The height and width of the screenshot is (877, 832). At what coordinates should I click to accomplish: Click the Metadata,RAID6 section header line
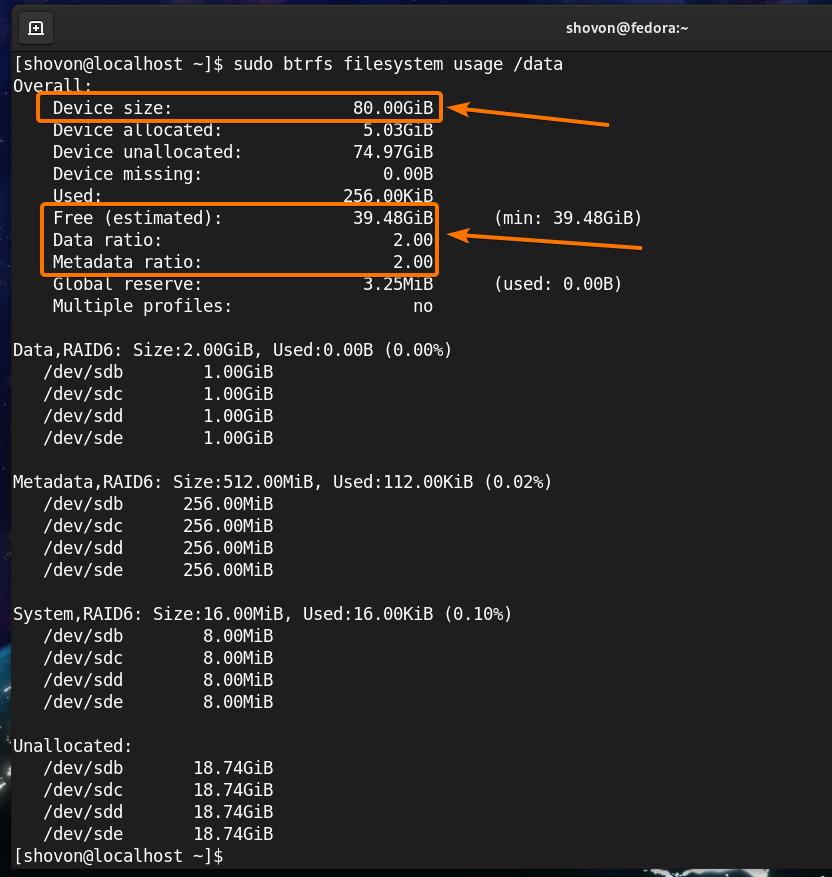282,482
